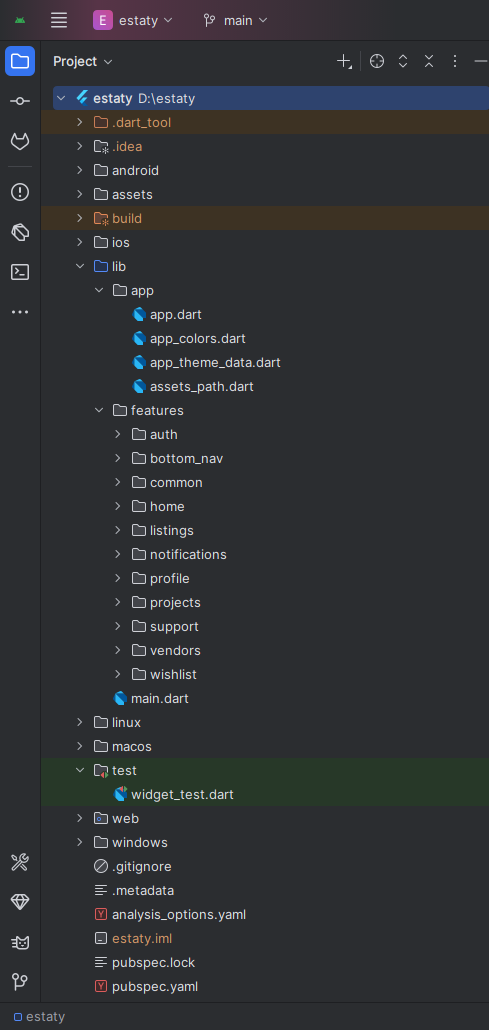The image size is (489, 1030).
Task: Open Project panel options menu
Action: [x=455, y=61]
